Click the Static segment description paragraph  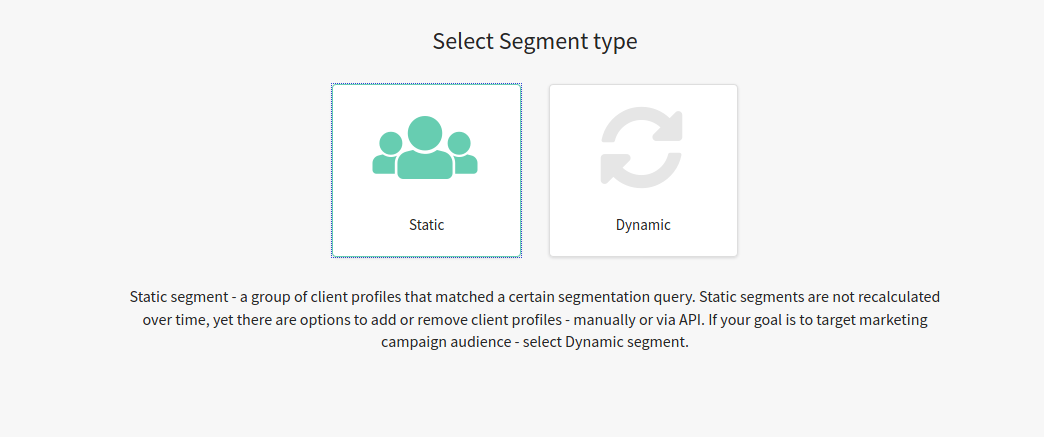coord(535,320)
